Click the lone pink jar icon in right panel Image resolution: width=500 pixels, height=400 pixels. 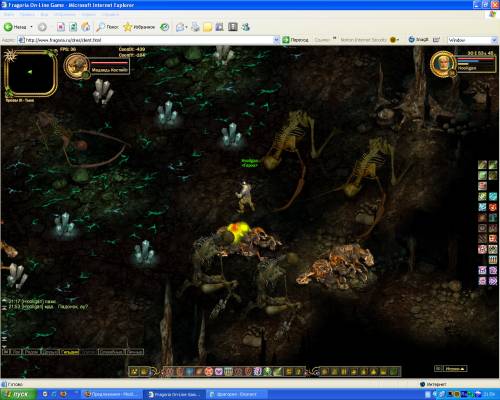482,186
